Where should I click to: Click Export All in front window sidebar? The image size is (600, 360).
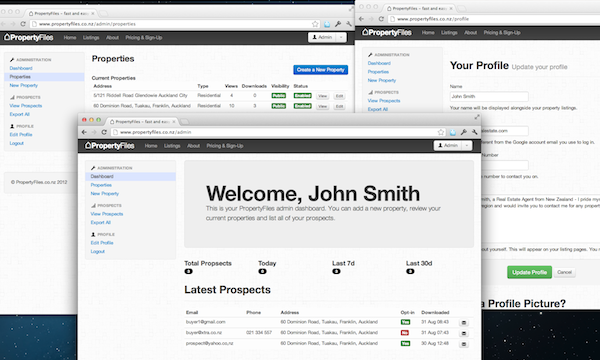[100, 222]
